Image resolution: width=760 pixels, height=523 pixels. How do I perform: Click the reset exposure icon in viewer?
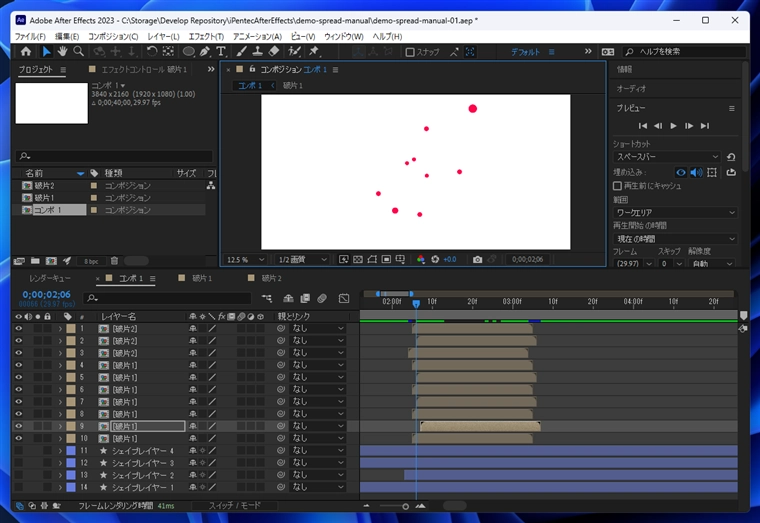435,259
